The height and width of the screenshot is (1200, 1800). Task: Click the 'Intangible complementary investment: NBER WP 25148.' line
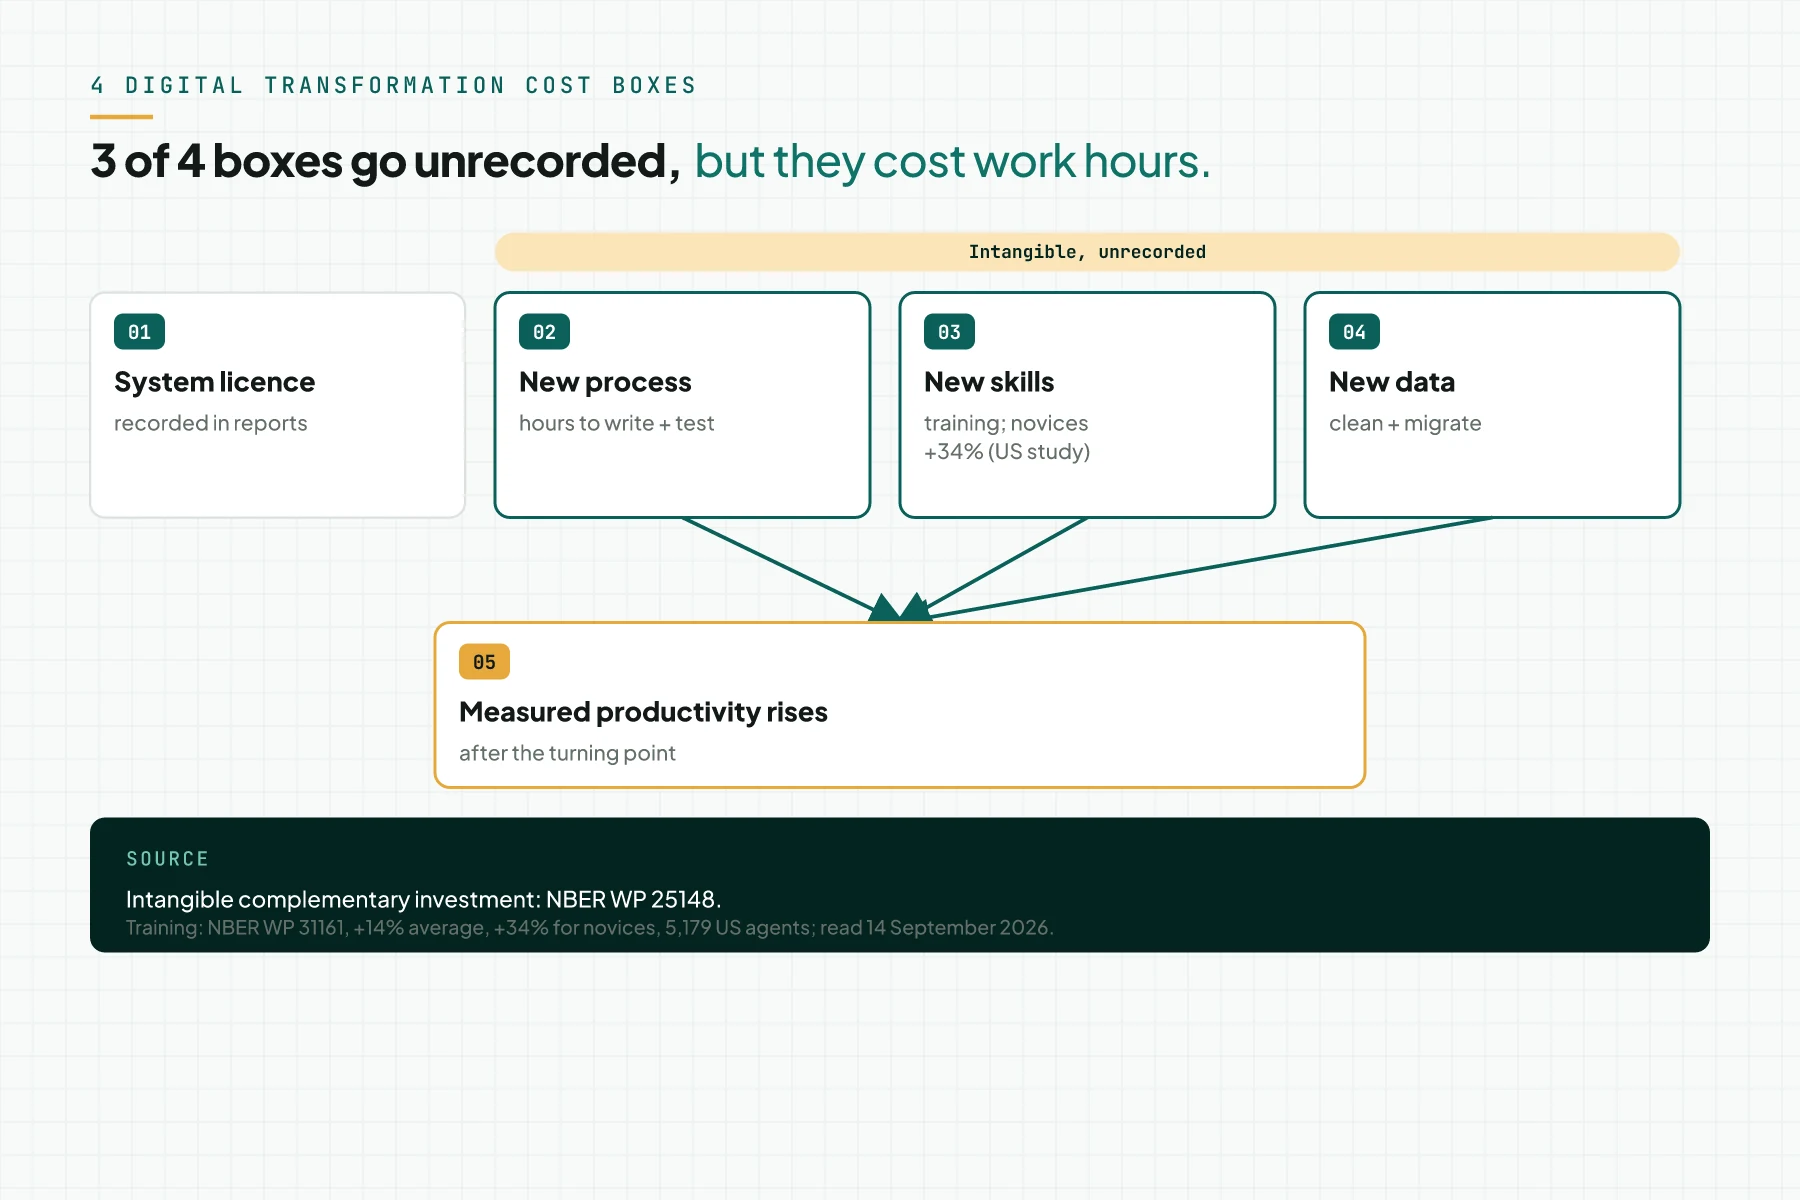(423, 899)
